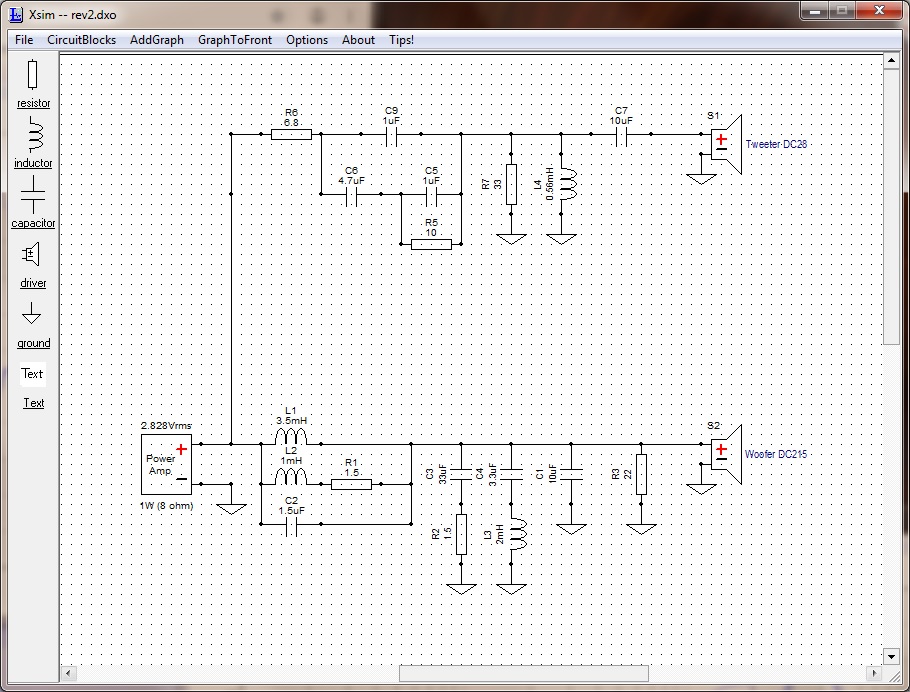This screenshot has height=692, width=910.
Task: Click capacitor C3 33uF symbol
Action: click(461, 474)
